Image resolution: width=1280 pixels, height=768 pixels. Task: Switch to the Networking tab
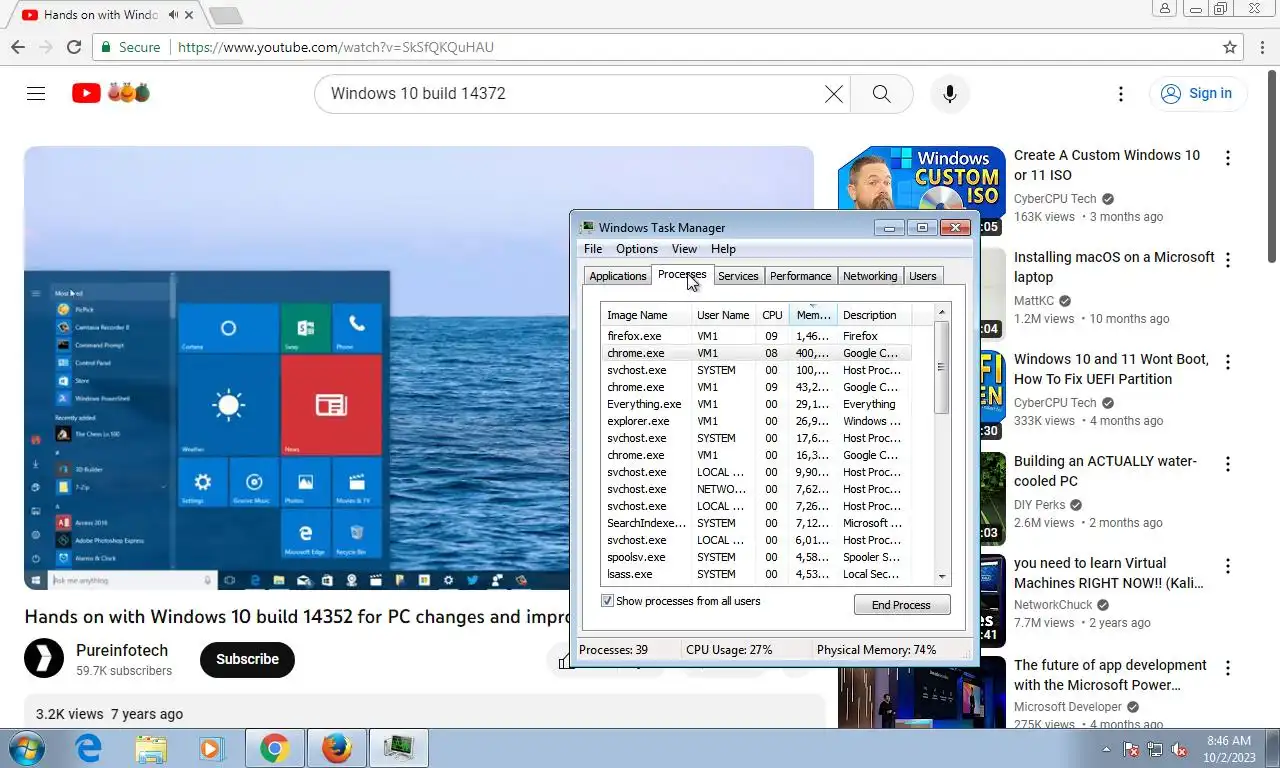pyautogui.click(x=870, y=276)
